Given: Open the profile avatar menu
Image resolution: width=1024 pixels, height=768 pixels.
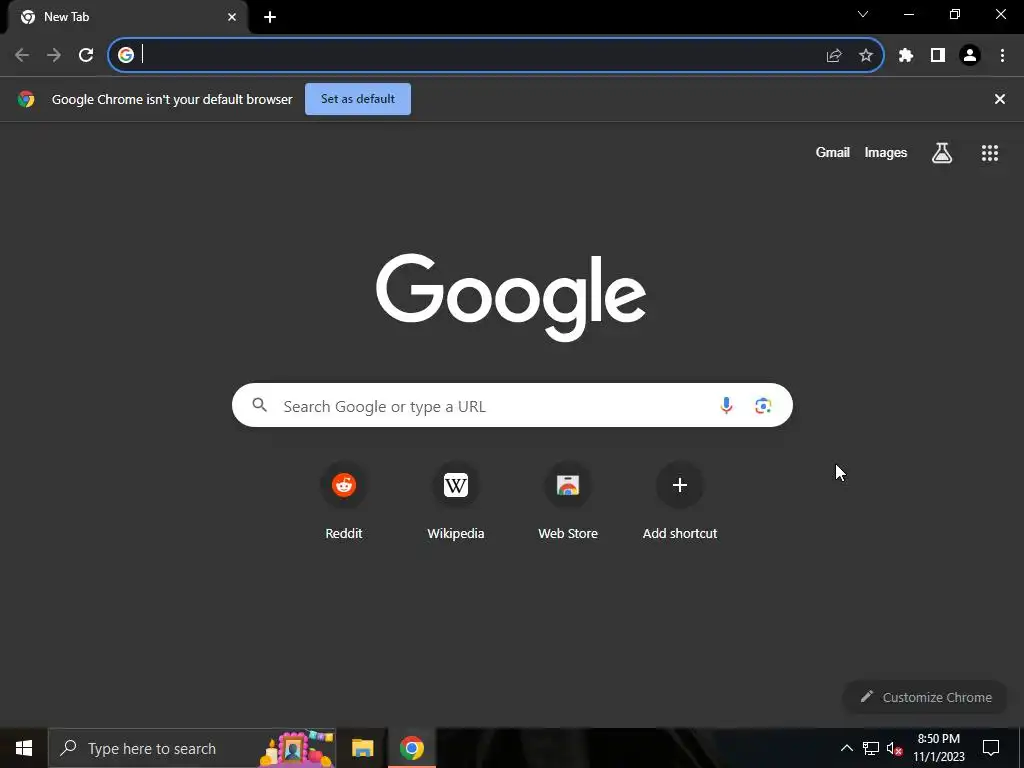Looking at the screenshot, I should [x=970, y=56].
